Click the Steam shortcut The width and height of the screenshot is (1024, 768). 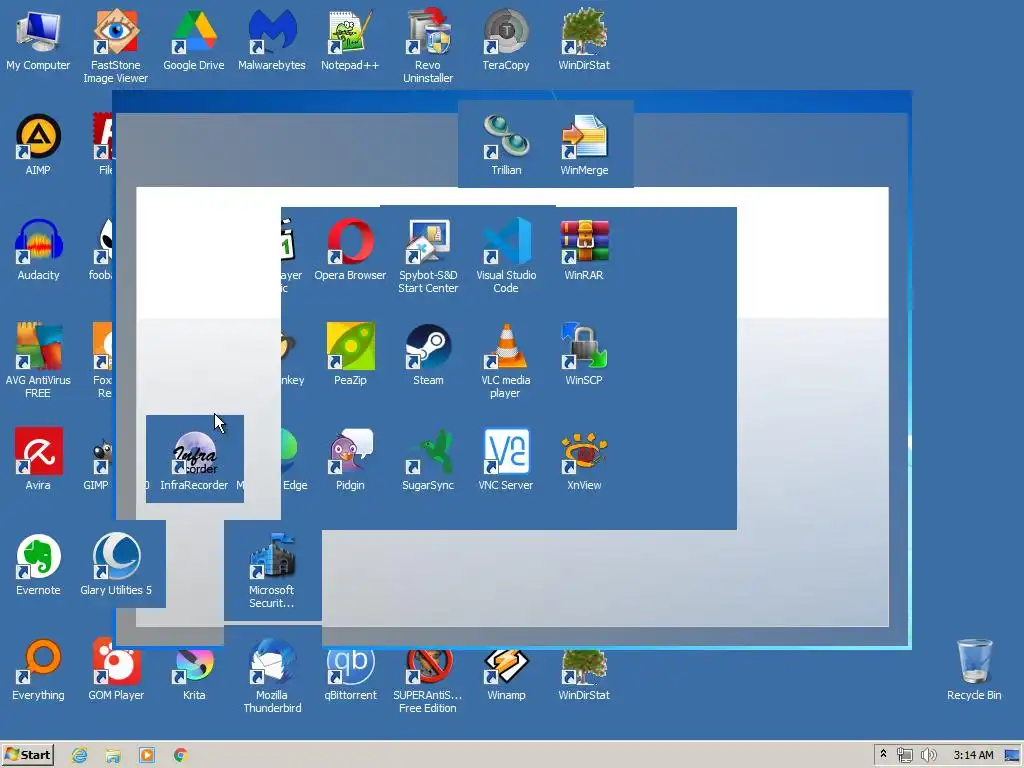(428, 354)
